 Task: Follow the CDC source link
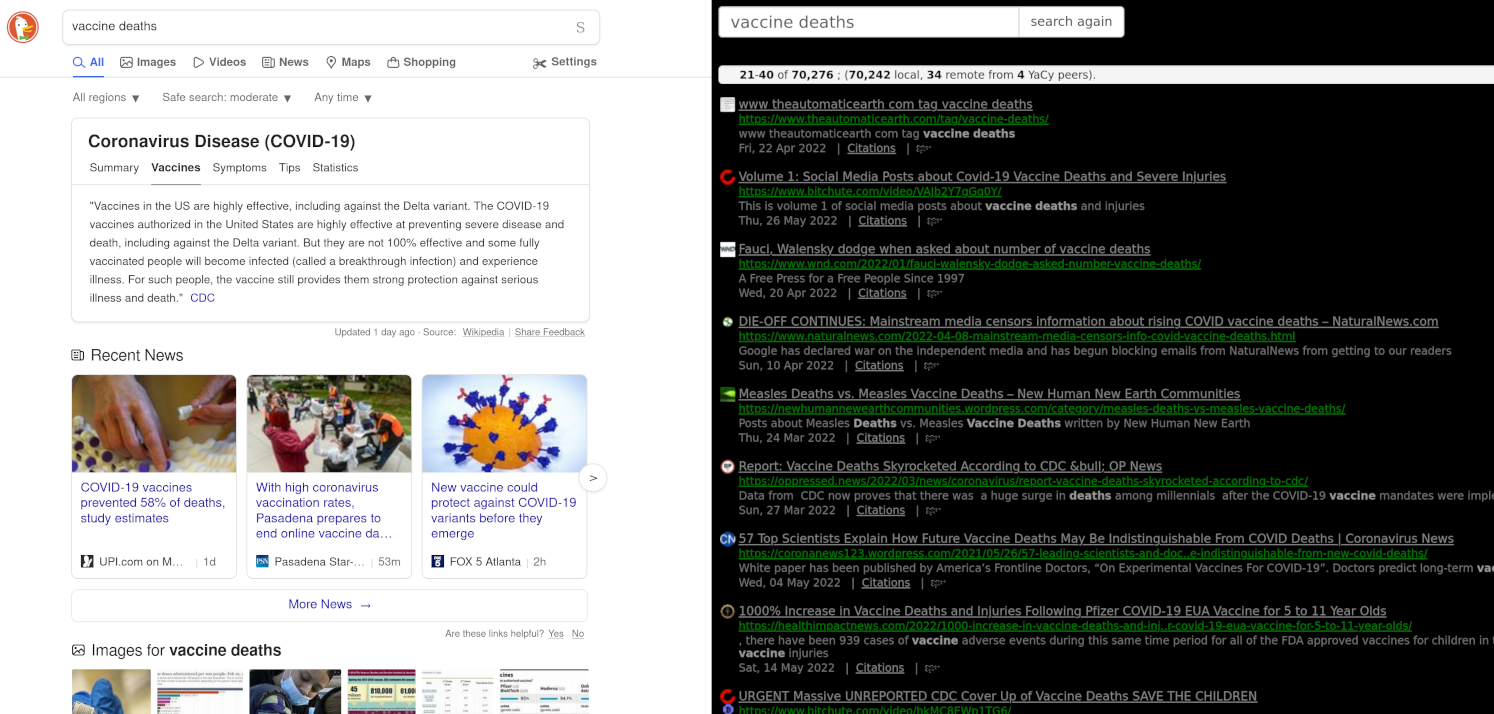[x=202, y=298]
